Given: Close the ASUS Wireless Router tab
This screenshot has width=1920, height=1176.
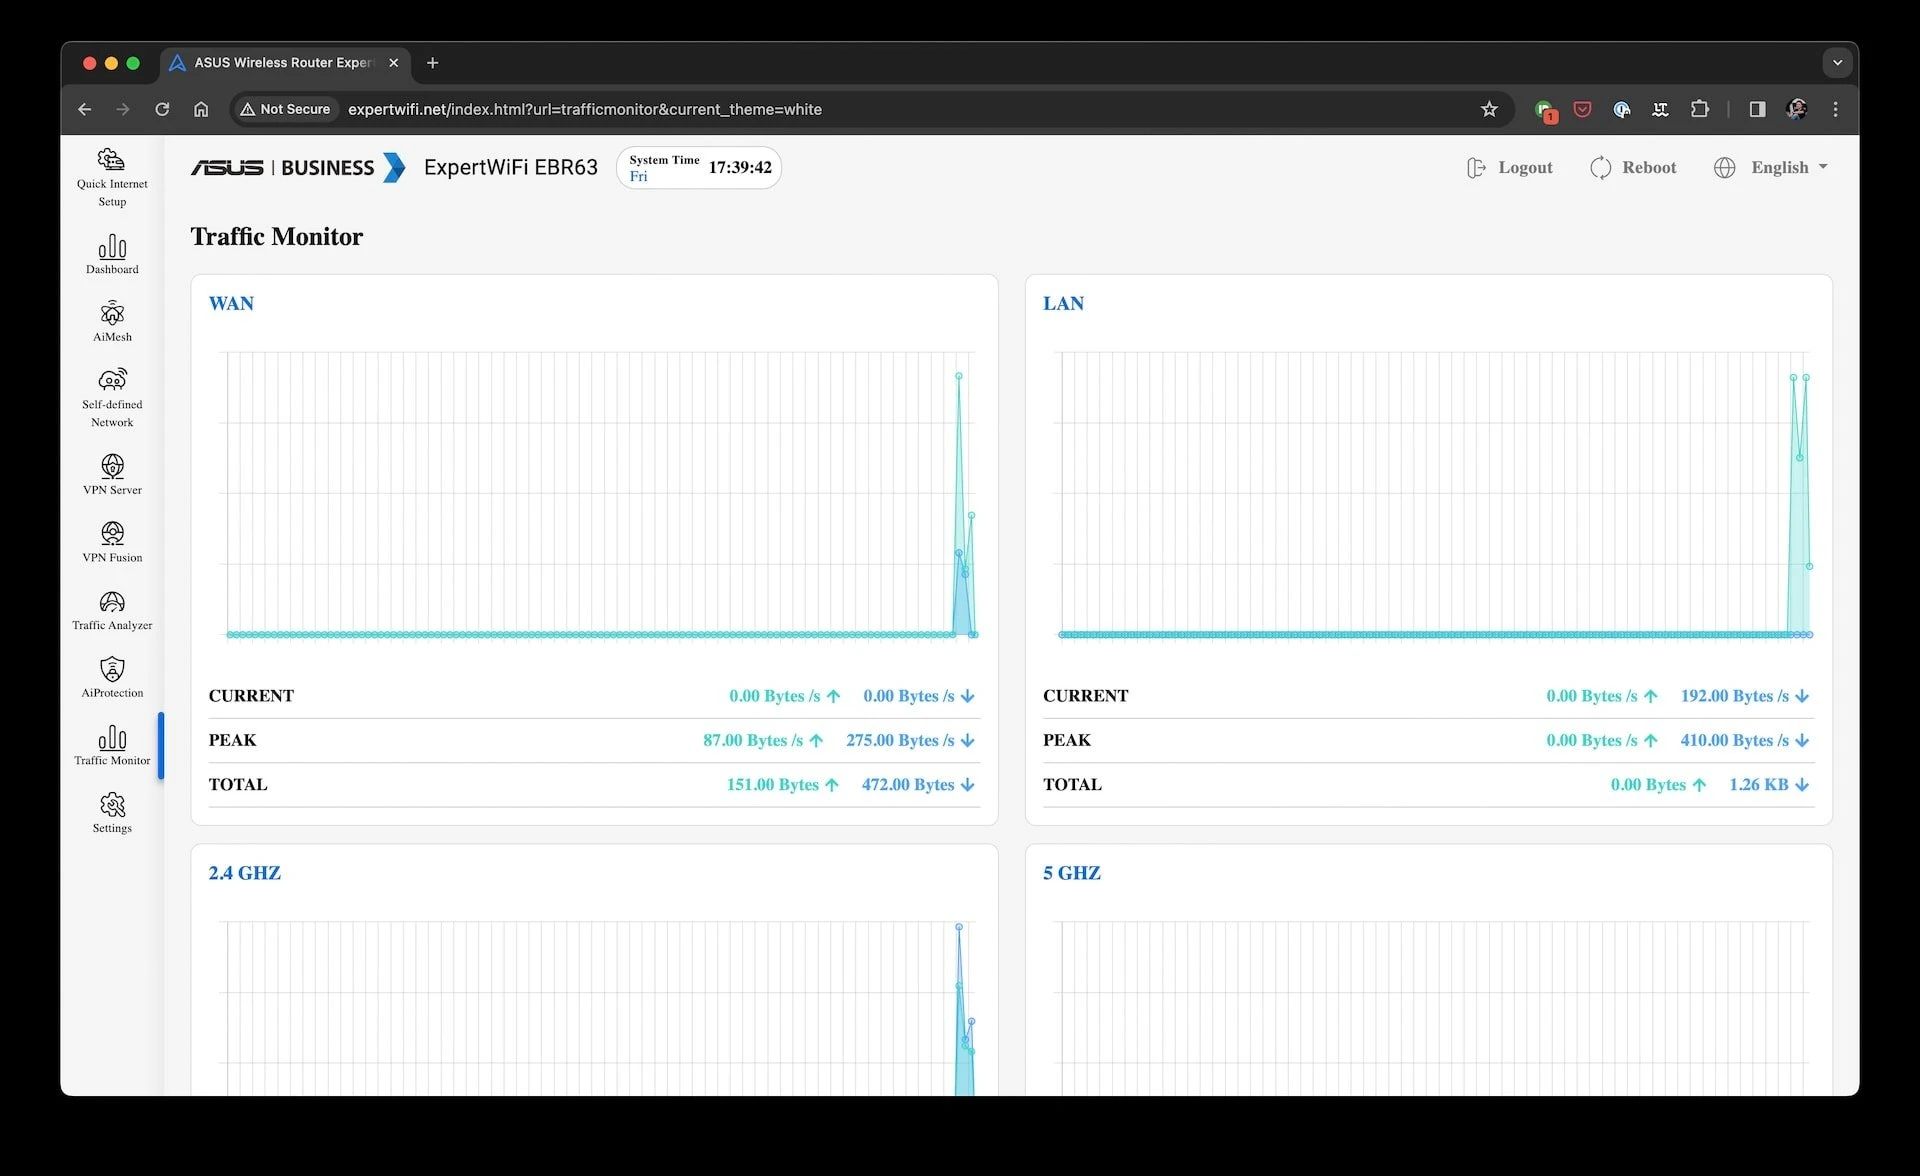Looking at the screenshot, I should coord(393,62).
